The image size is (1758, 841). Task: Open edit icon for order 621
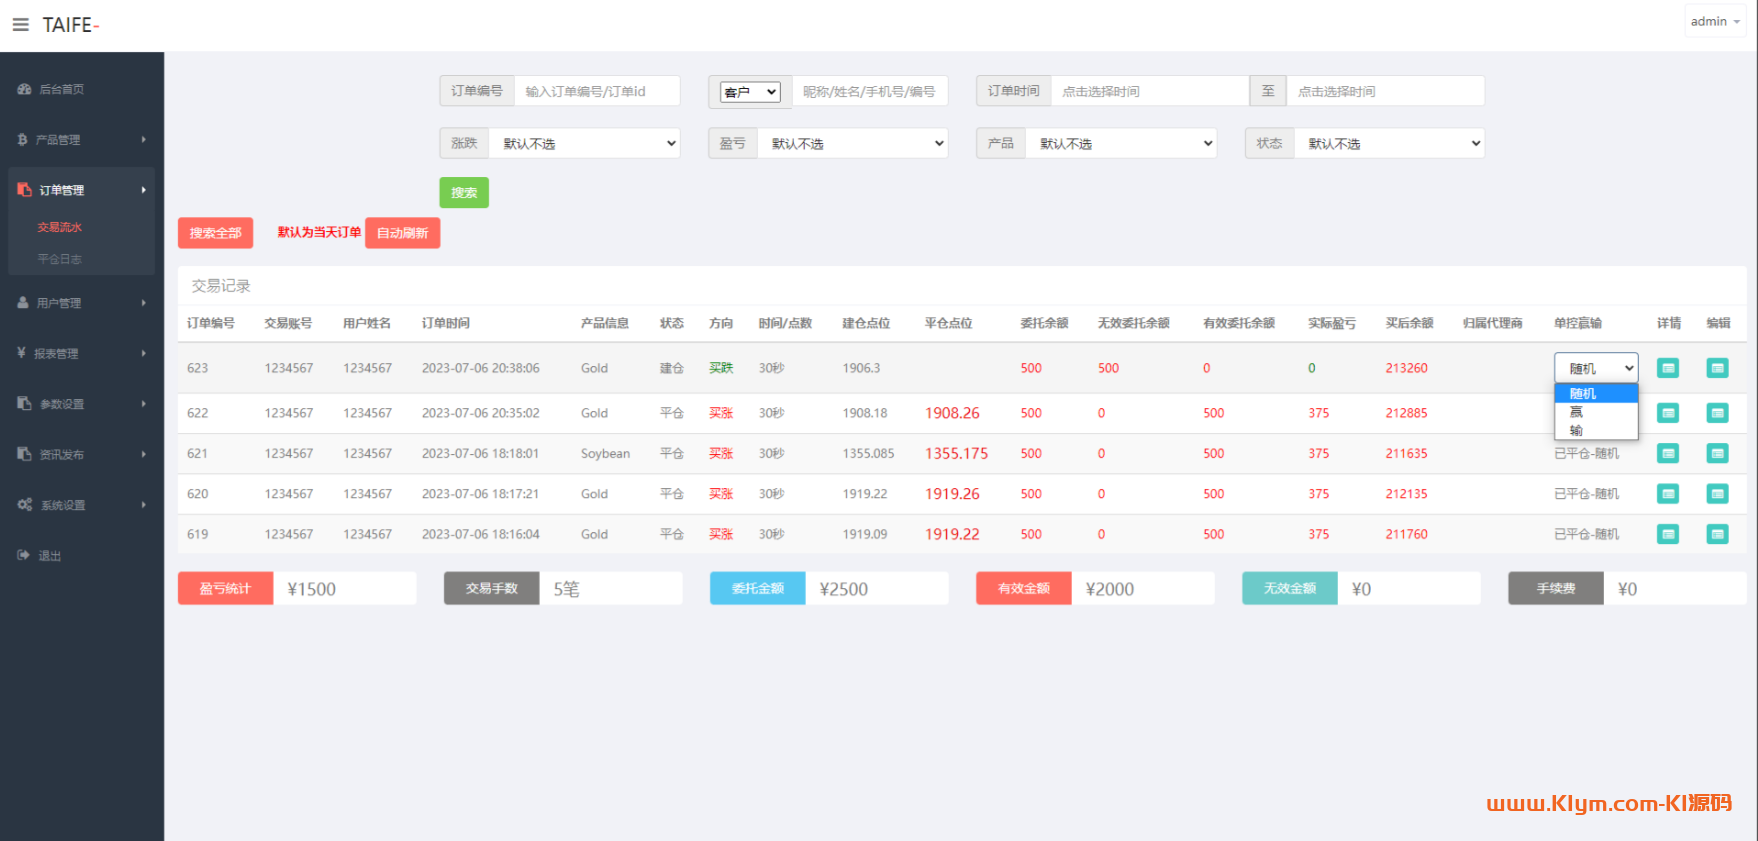1717,453
